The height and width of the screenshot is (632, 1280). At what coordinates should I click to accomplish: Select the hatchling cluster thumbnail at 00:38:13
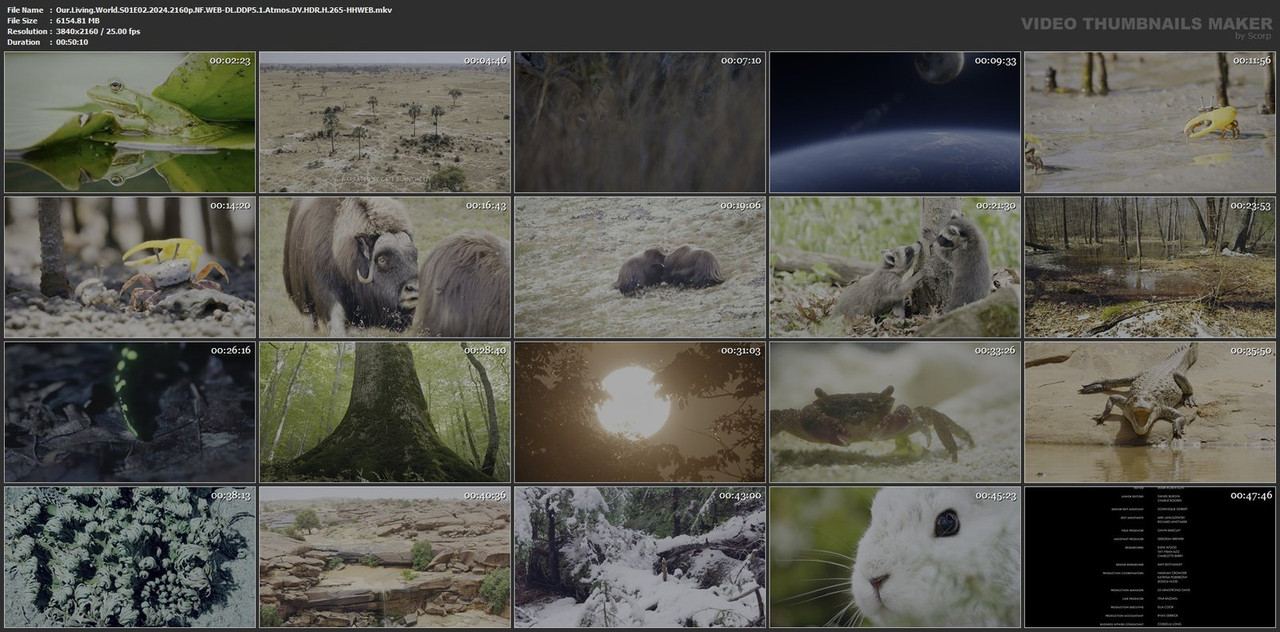pos(130,557)
